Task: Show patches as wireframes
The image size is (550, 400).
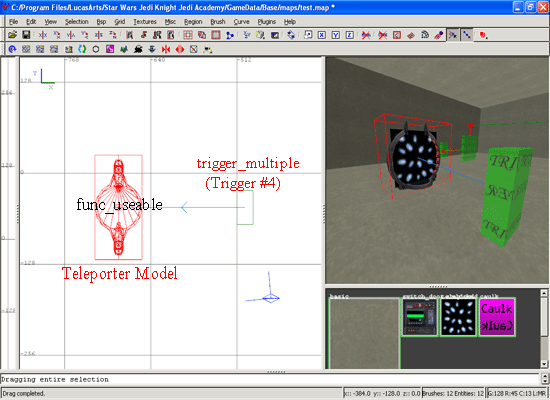Action: (x=411, y=35)
